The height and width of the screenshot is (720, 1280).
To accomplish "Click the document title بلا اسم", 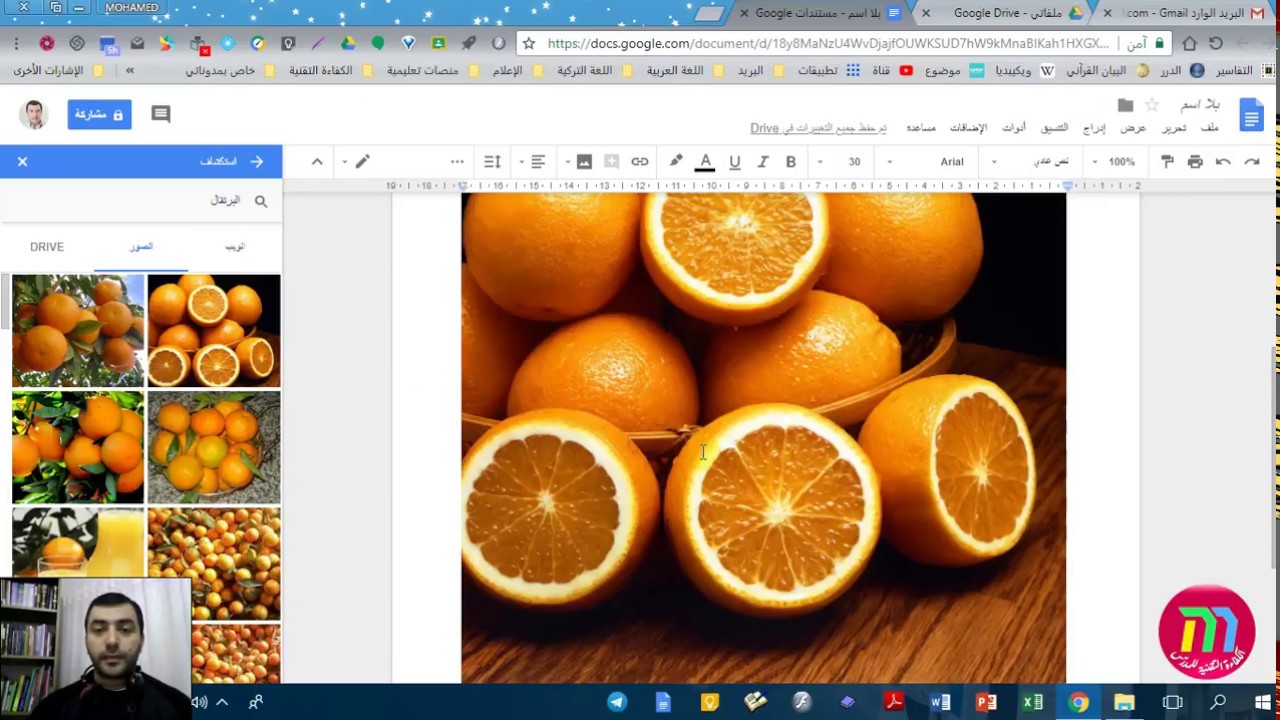I will coord(1200,105).
